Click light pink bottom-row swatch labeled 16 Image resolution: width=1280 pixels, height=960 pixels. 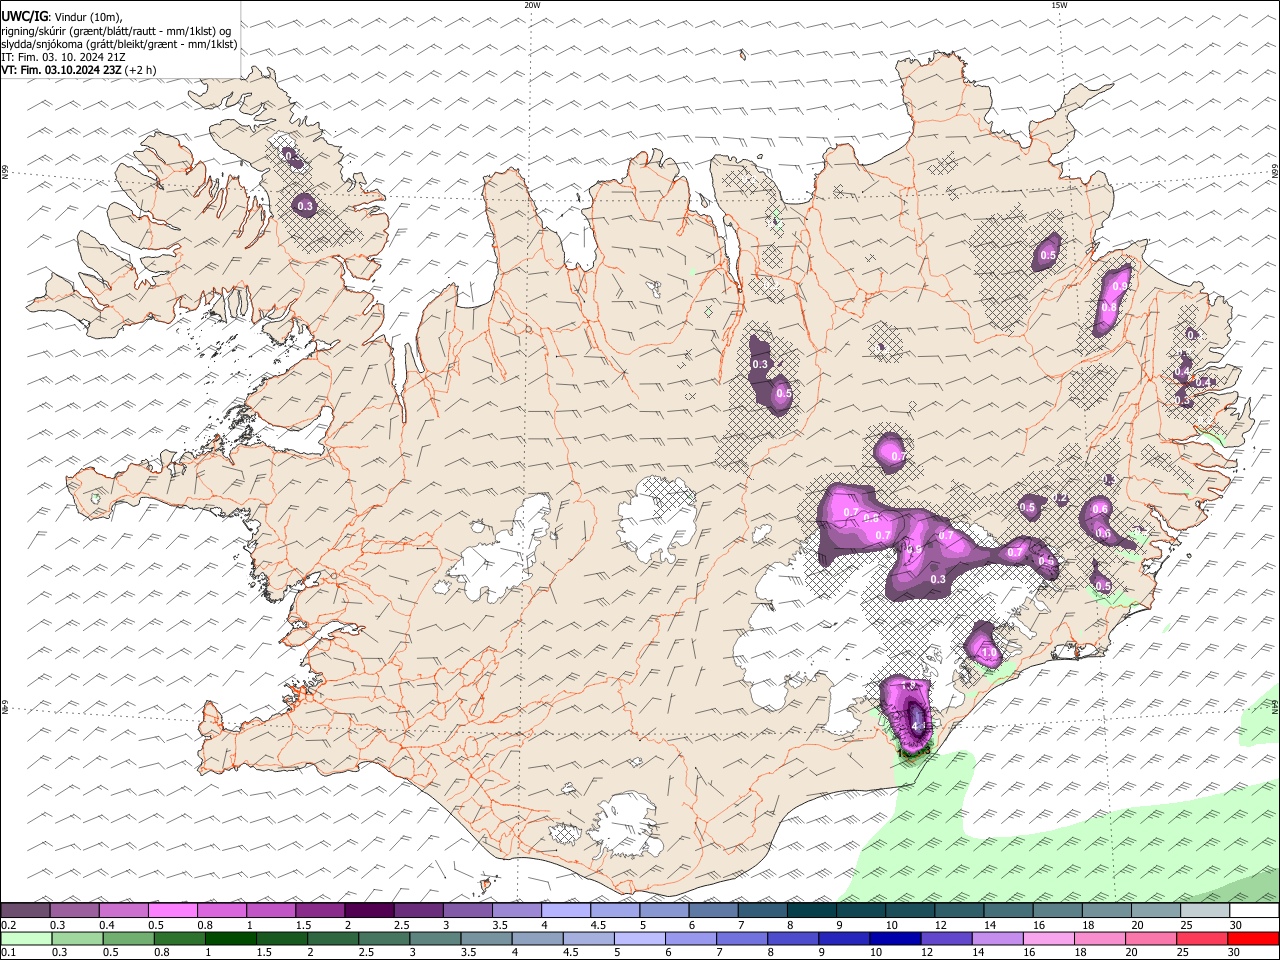(1049, 938)
